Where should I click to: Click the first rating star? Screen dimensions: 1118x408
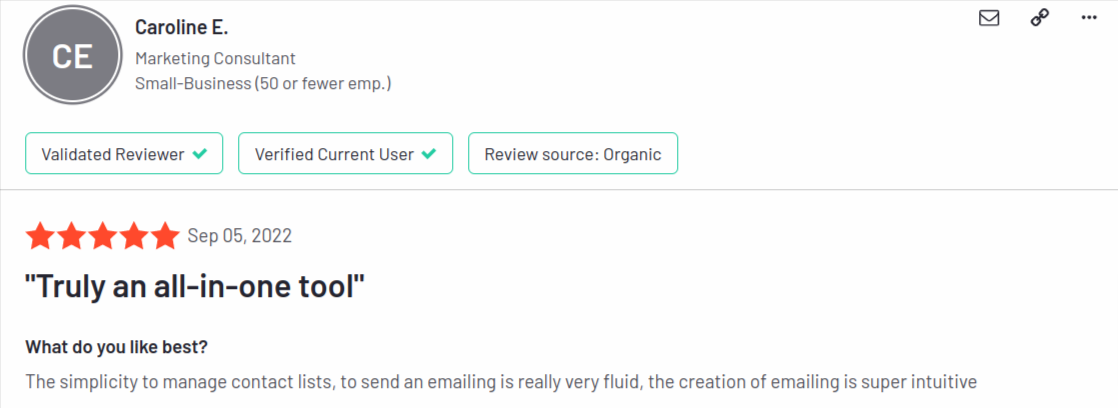pos(42,237)
